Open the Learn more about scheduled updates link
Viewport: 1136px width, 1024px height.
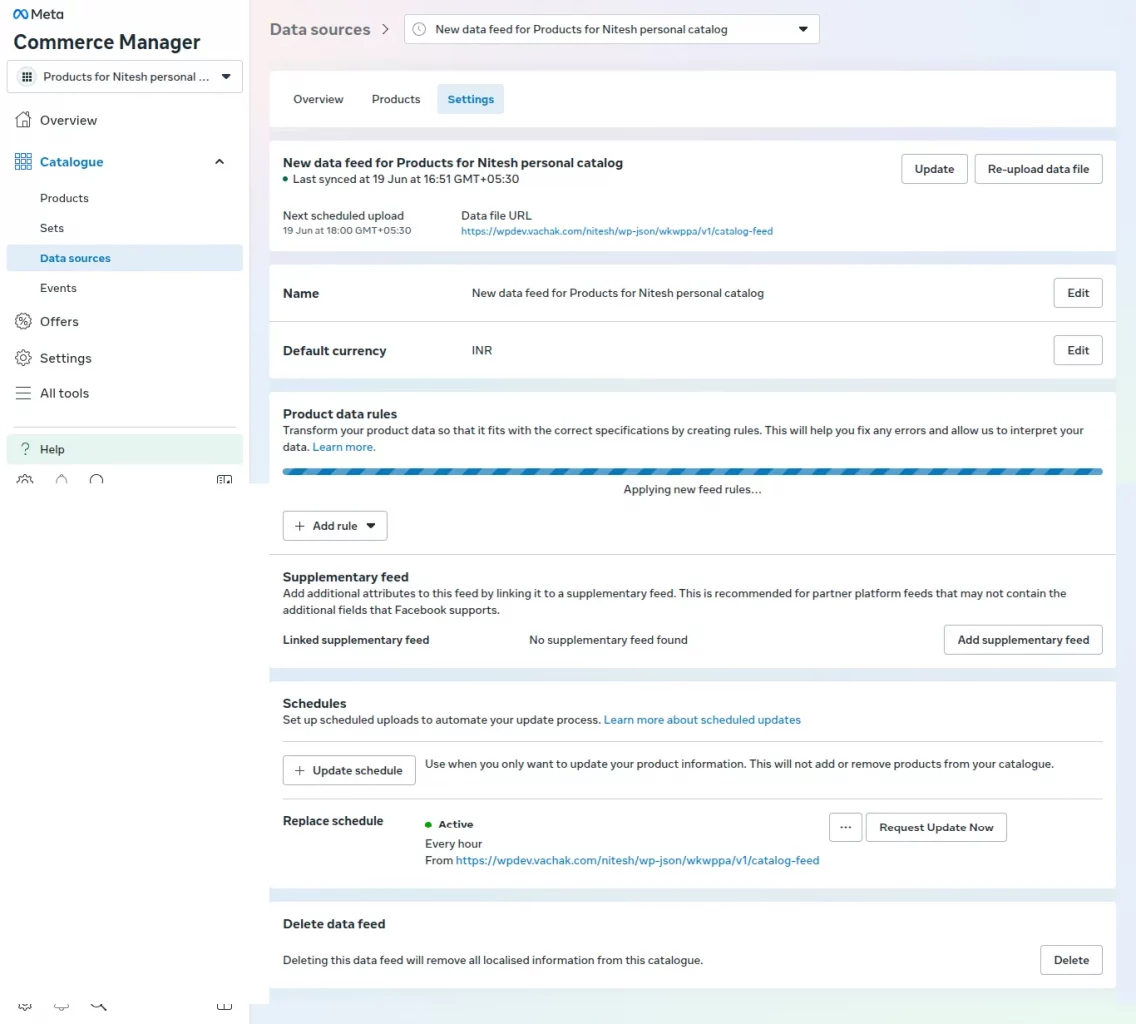[702, 720]
